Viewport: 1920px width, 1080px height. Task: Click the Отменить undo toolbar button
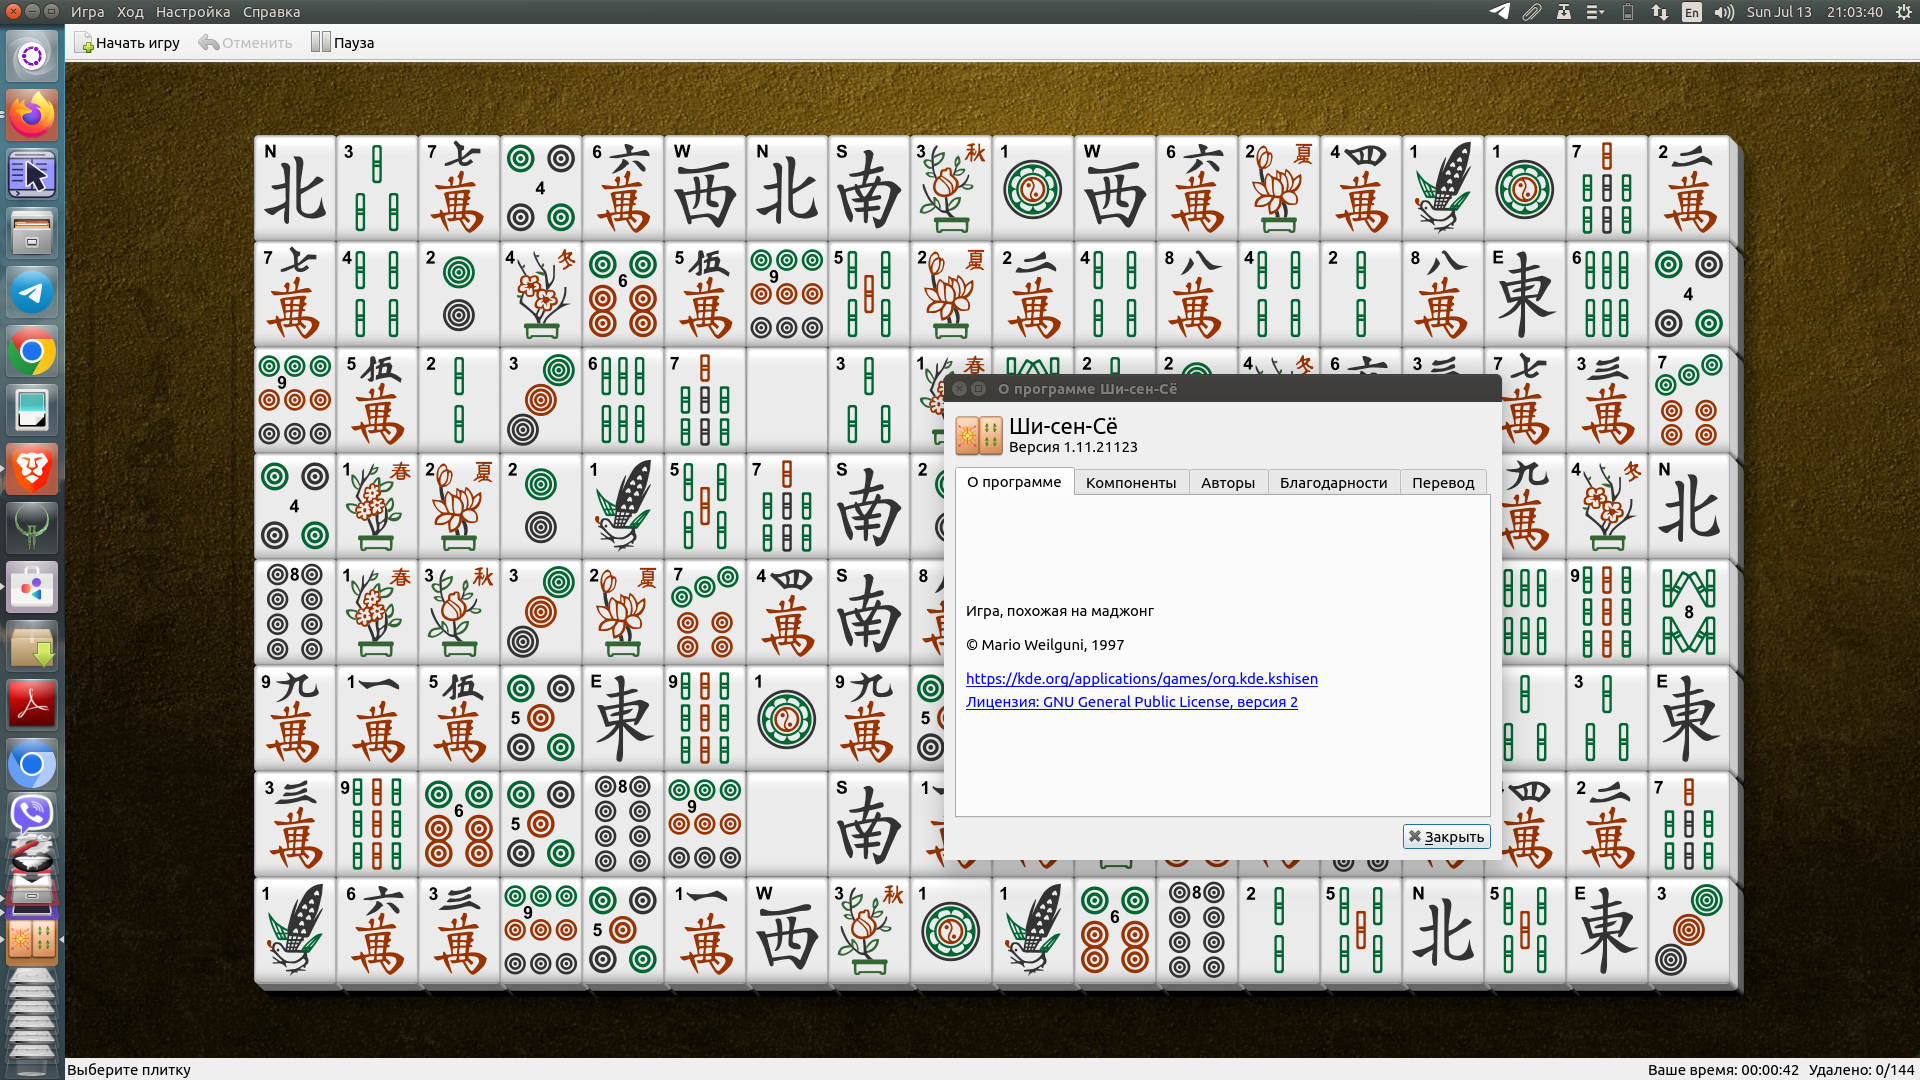pos(246,43)
